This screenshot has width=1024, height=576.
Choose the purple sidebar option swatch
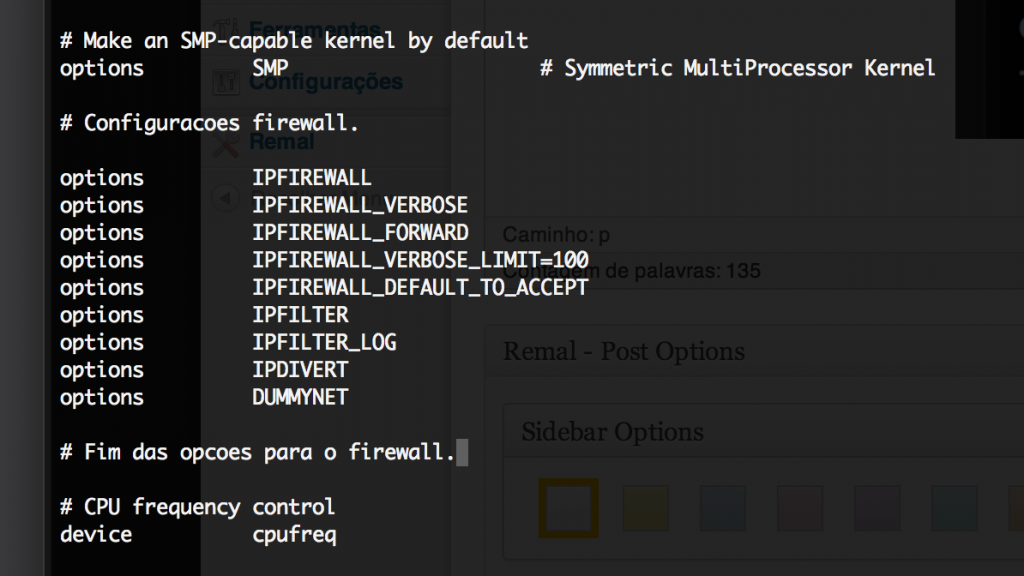point(877,508)
